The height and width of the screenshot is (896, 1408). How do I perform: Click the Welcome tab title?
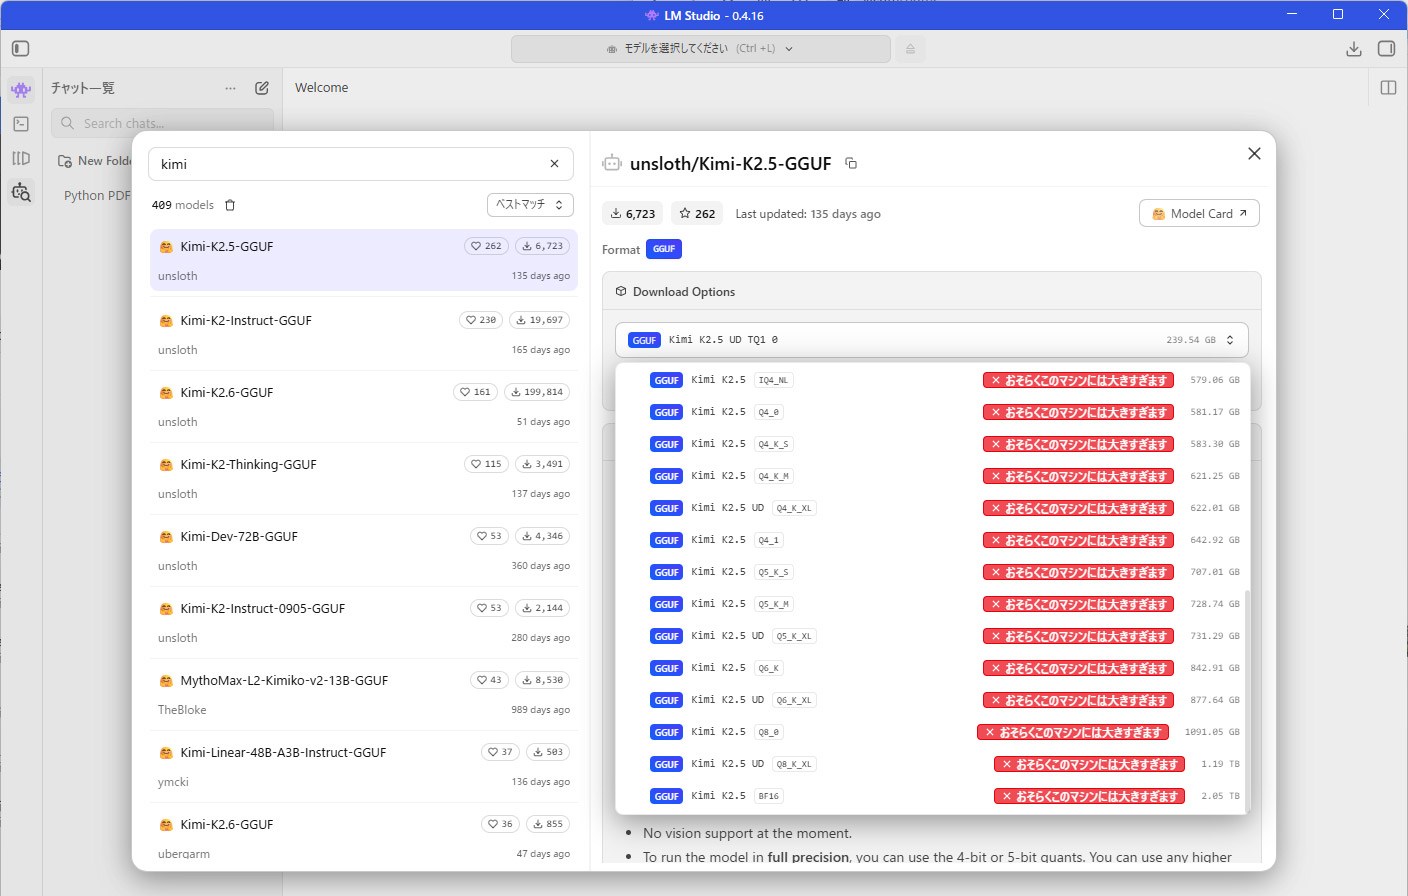(x=322, y=88)
